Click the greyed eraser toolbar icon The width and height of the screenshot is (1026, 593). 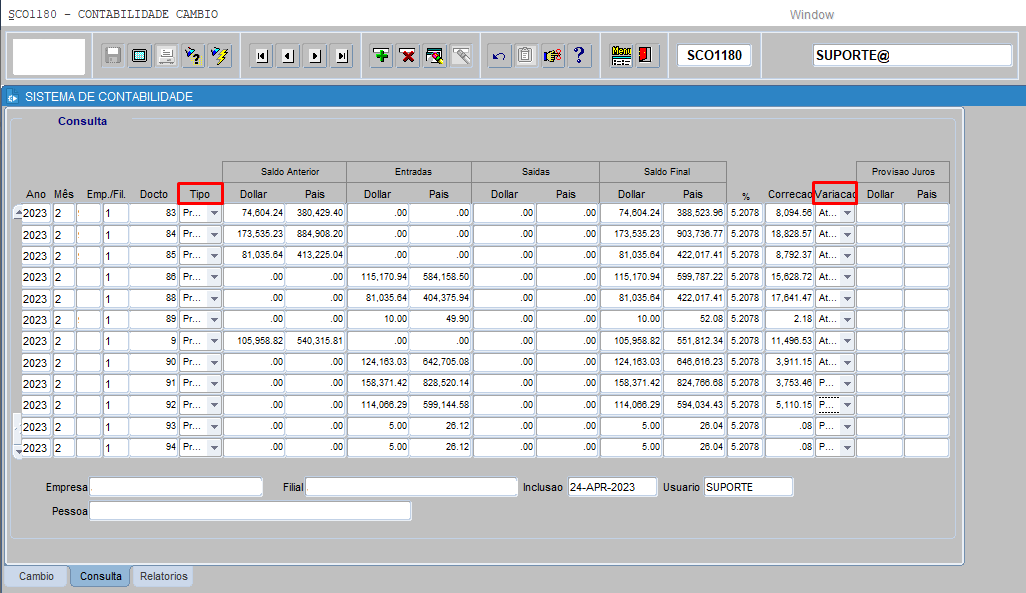[461, 56]
